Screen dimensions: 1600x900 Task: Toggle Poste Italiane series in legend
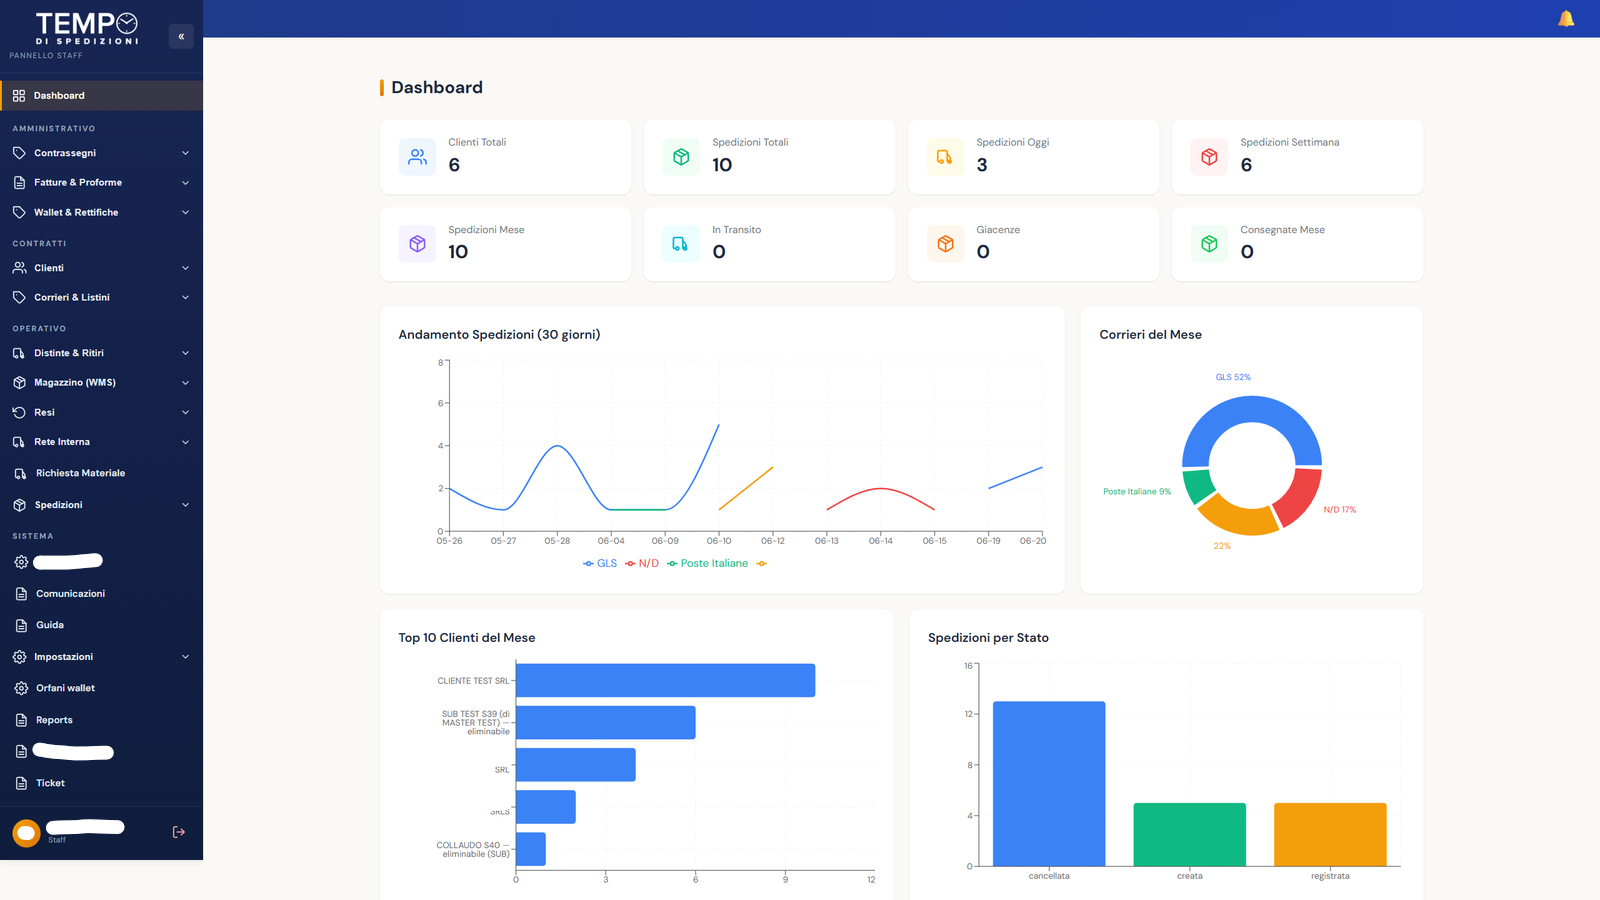pyautogui.click(x=707, y=564)
